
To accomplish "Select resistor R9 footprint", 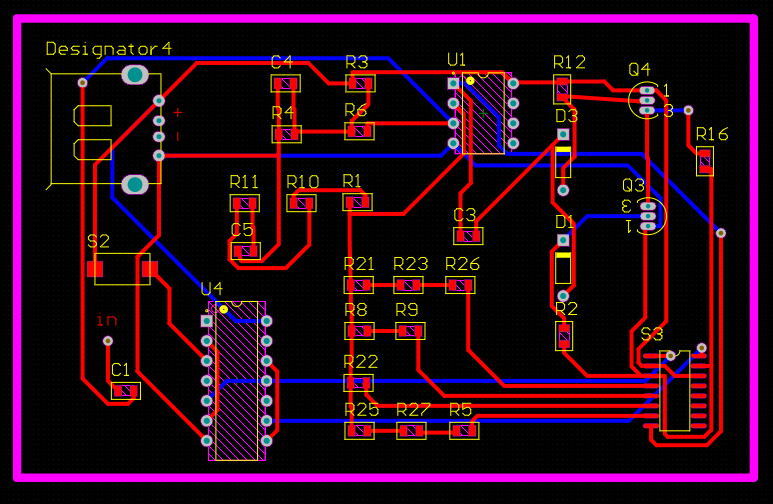I will [410, 331].
